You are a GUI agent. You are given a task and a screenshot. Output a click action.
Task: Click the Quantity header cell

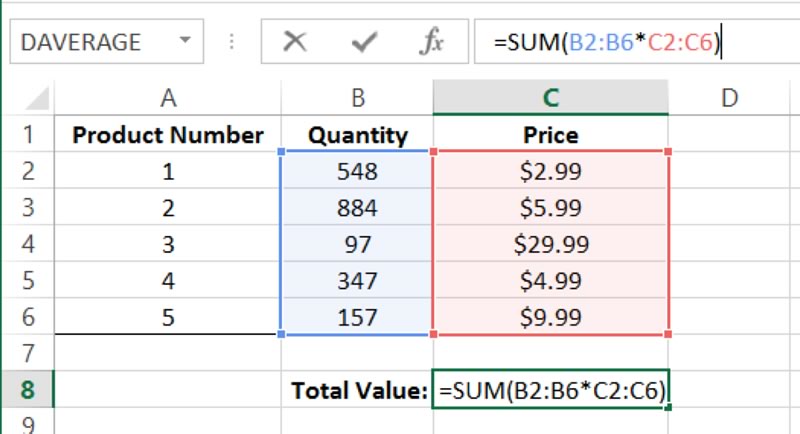357,135
